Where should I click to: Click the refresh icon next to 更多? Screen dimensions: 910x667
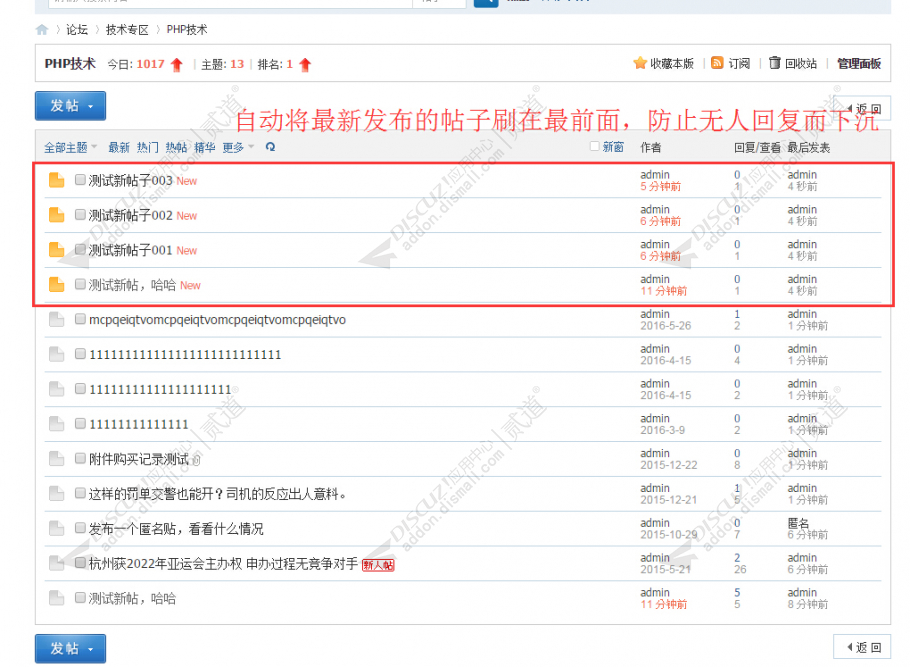click(270, 147)
